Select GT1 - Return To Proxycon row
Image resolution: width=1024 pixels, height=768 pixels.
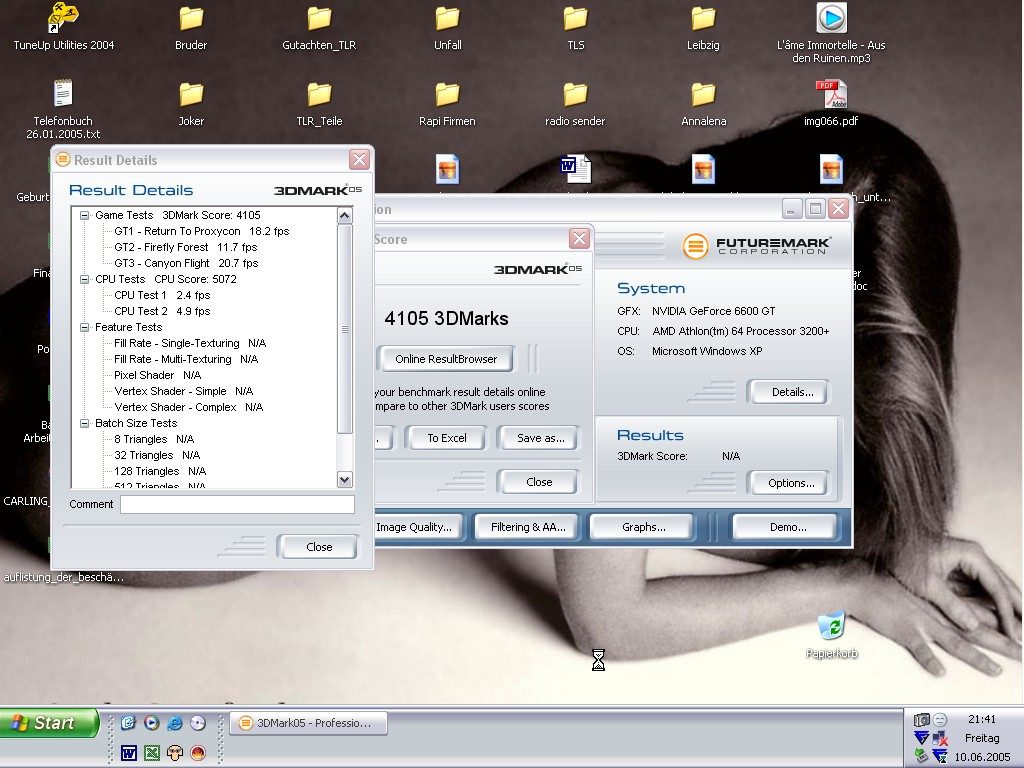(x=201, y=231)
